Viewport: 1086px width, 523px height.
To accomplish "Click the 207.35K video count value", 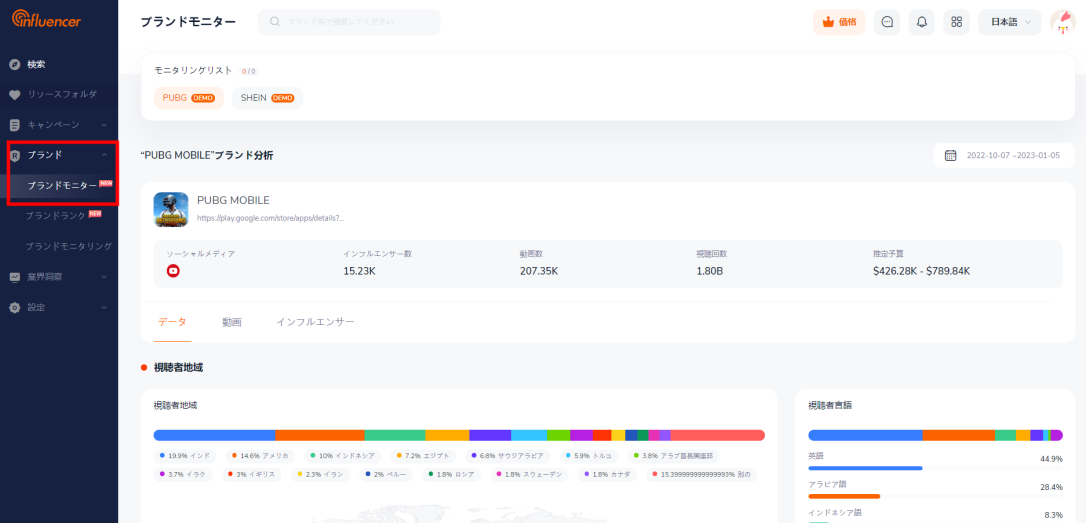I will click(x=539, y=271).
